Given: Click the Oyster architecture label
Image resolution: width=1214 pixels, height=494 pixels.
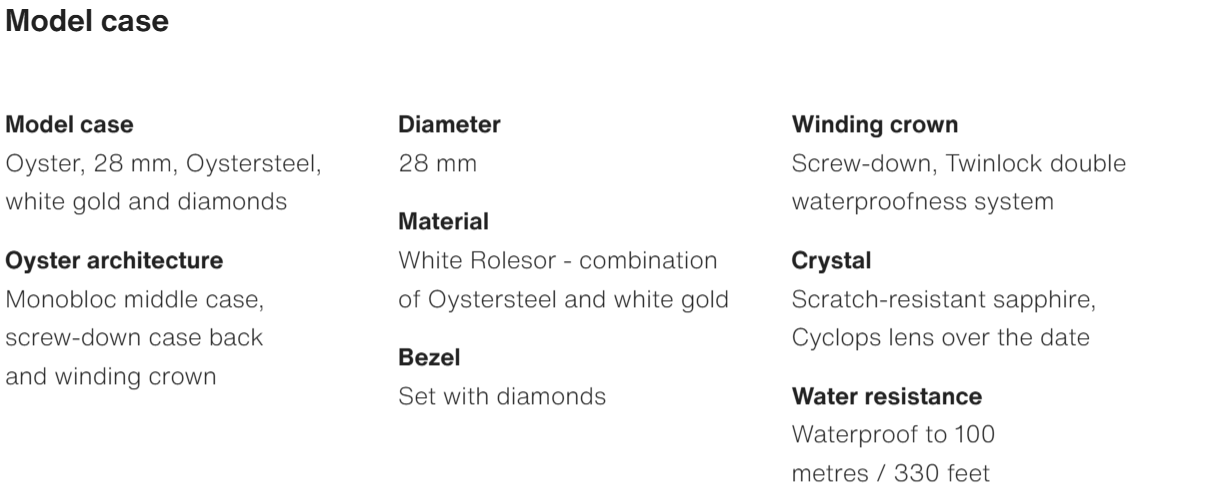Looking at the screenshot, I should click(x=114, y=261).
